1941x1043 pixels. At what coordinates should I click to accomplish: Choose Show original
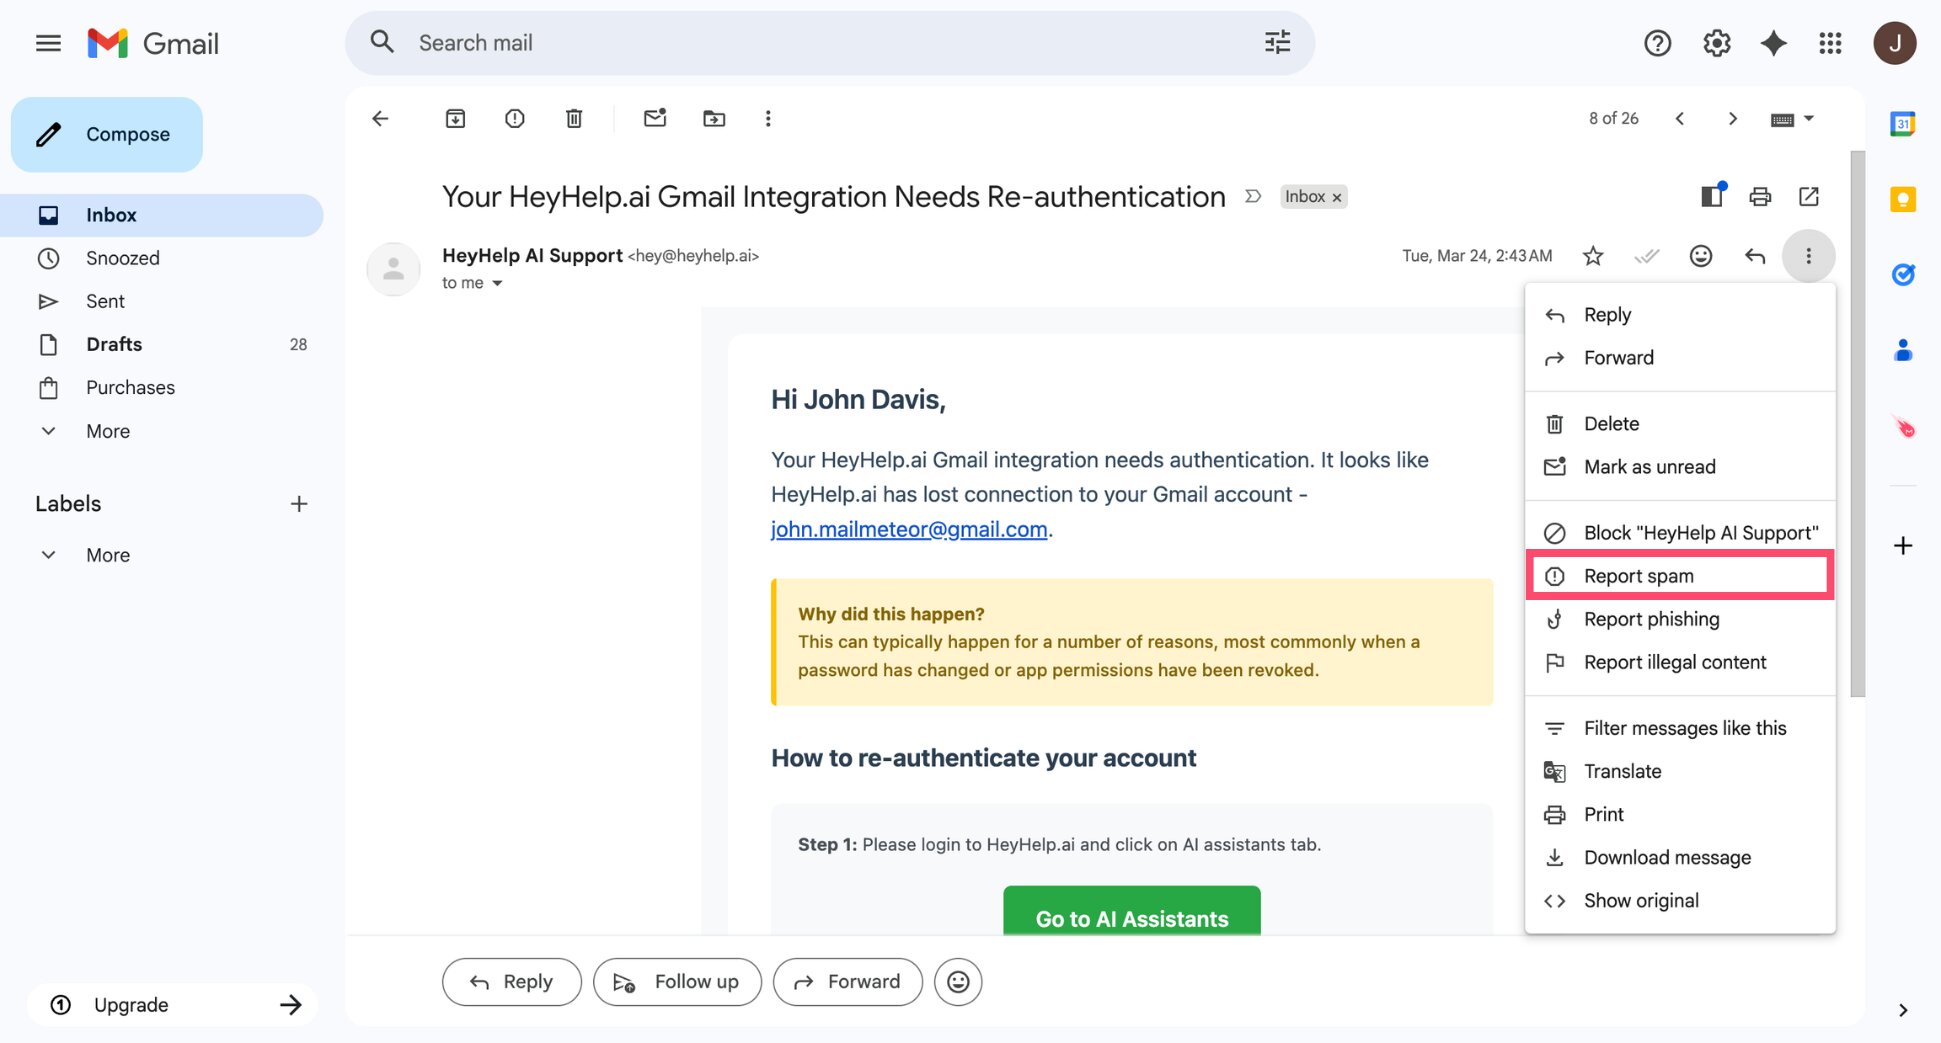point(1680,900)
